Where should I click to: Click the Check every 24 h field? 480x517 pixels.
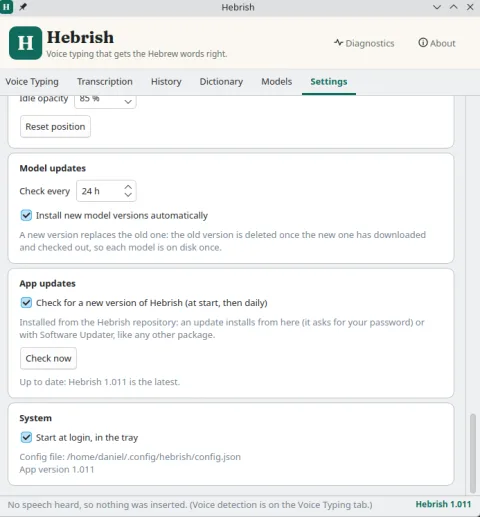106,191
